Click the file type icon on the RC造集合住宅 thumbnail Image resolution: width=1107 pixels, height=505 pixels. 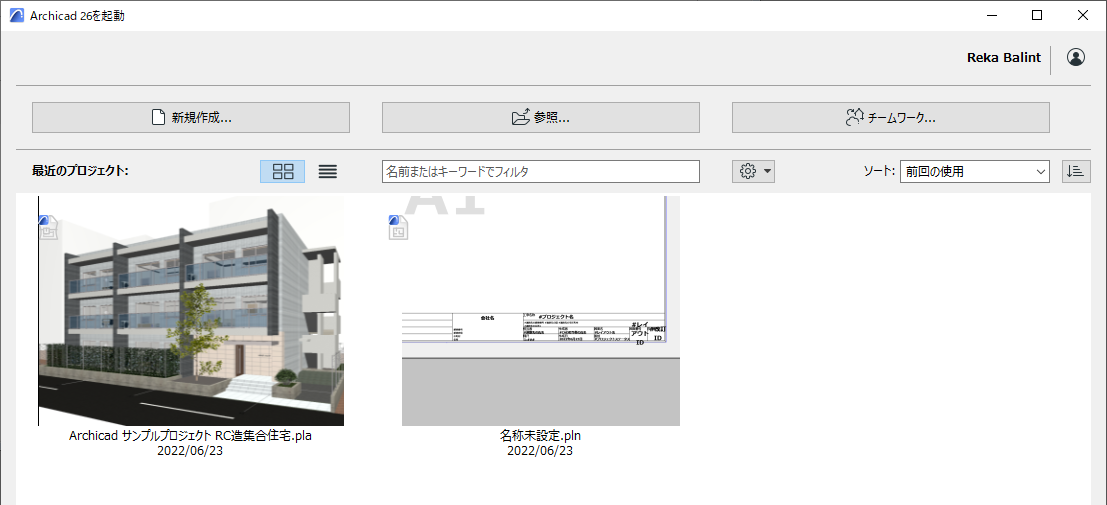[48, 228]
